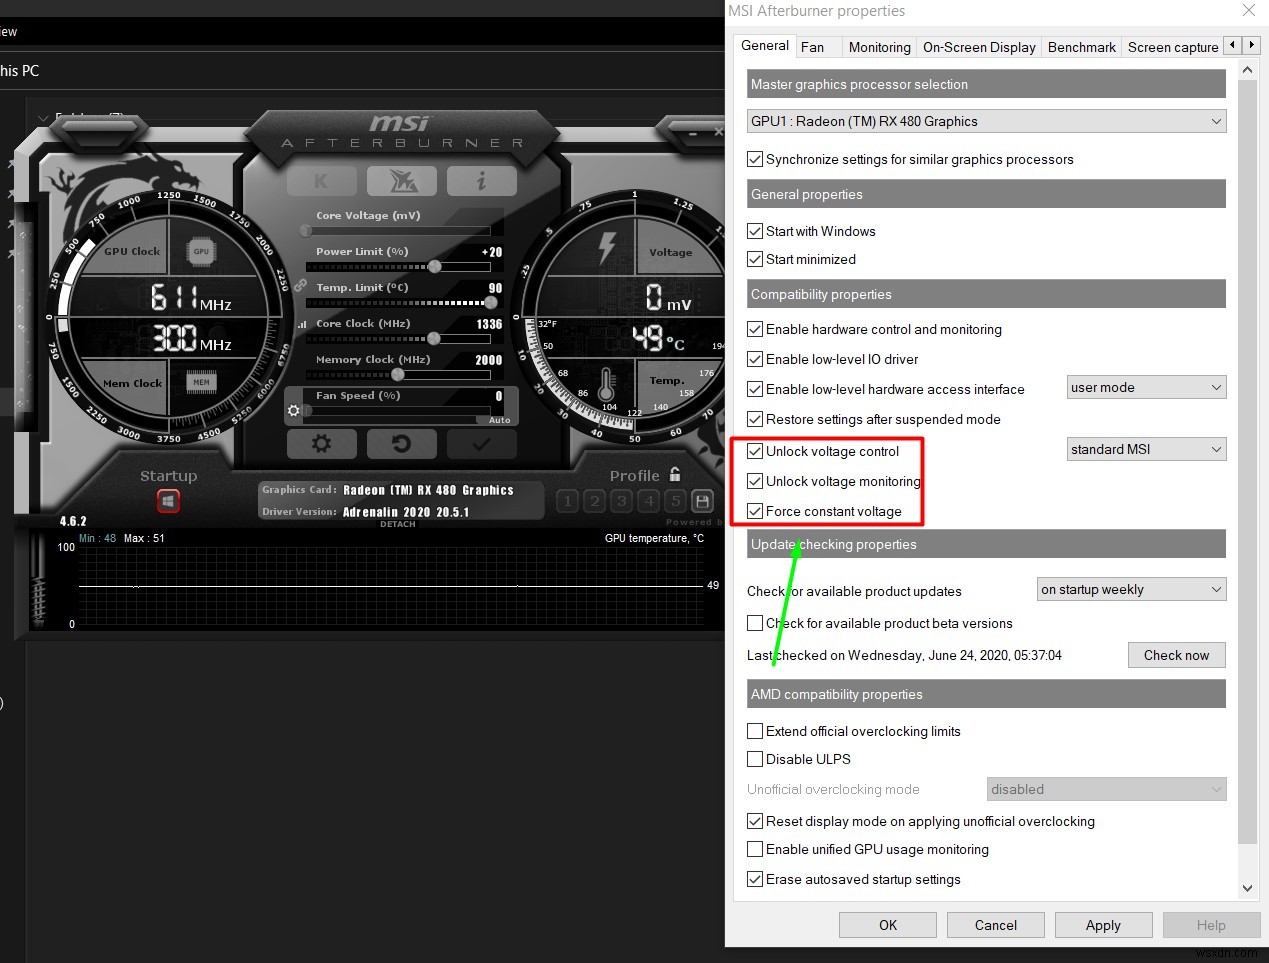1269x963 pixels.
Task: Click the reset settings arrow button
Action: pos(401,443)
